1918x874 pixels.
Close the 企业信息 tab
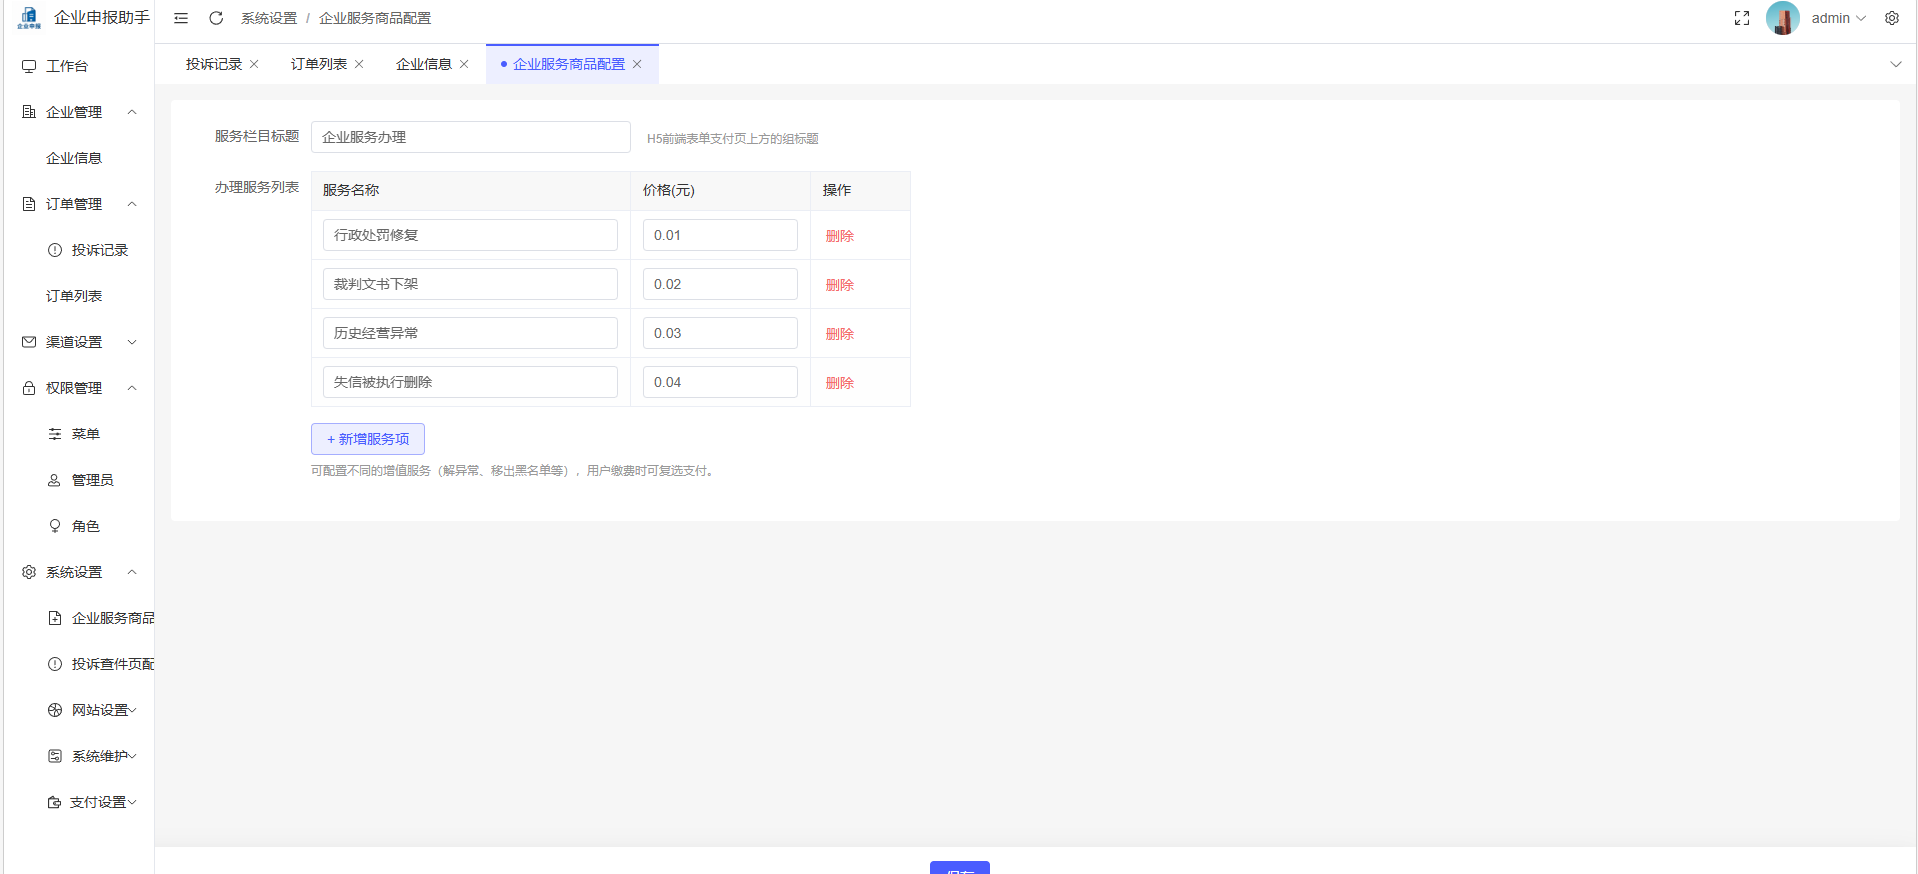tap(464, 64)
